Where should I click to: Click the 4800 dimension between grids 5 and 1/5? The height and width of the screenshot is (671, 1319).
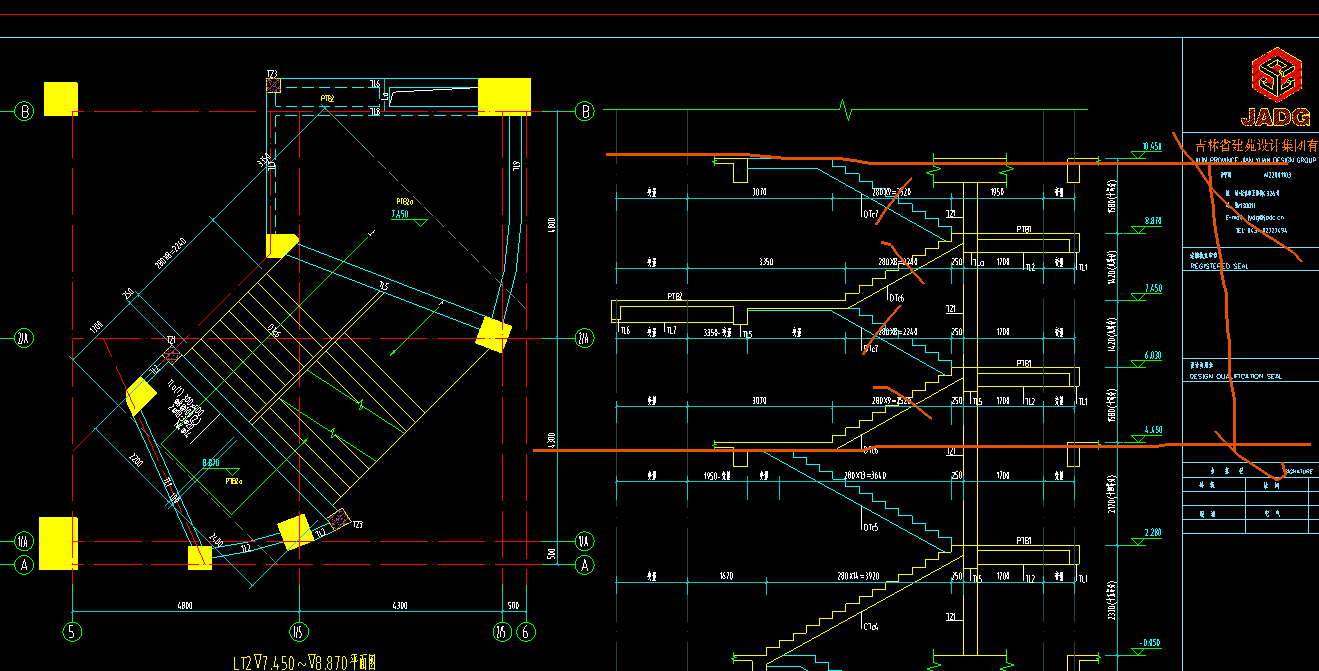[x=185, y=605]
